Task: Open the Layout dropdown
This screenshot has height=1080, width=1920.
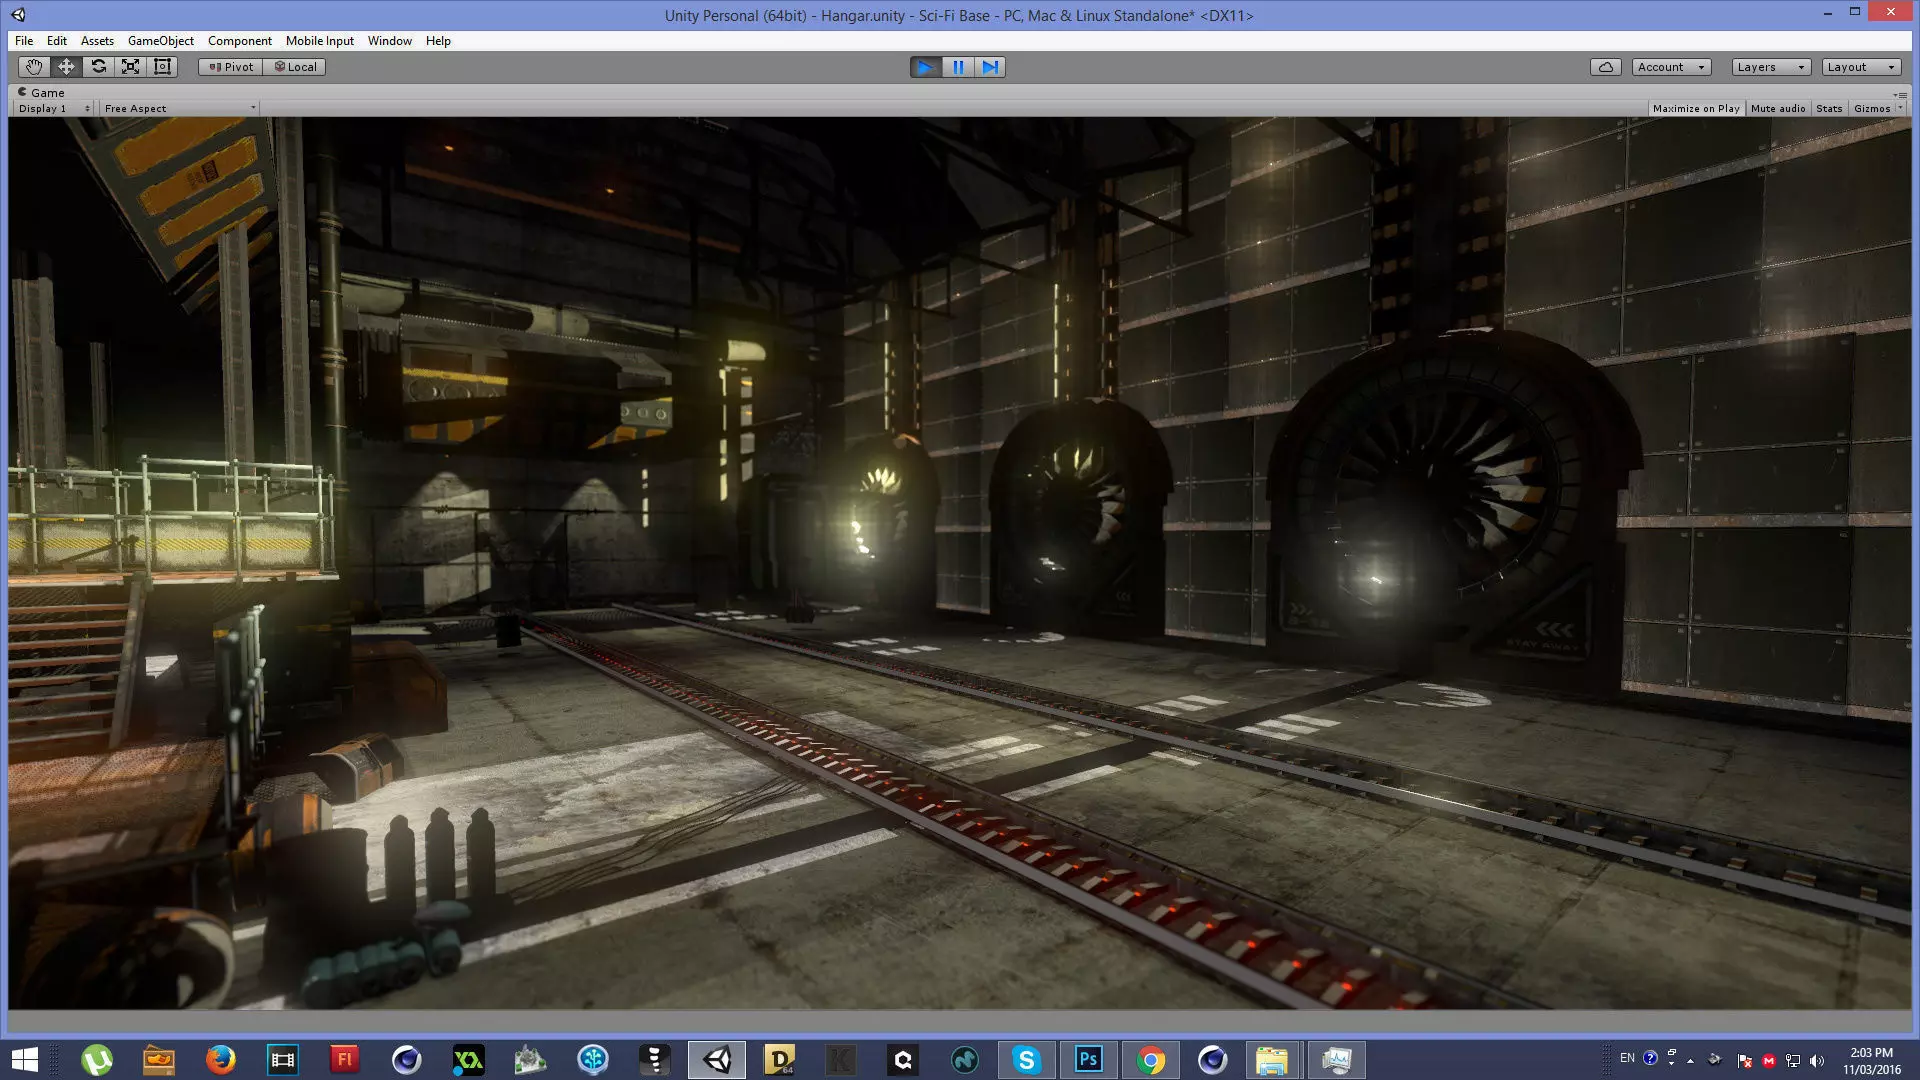Action: [x=1861, y=67]
